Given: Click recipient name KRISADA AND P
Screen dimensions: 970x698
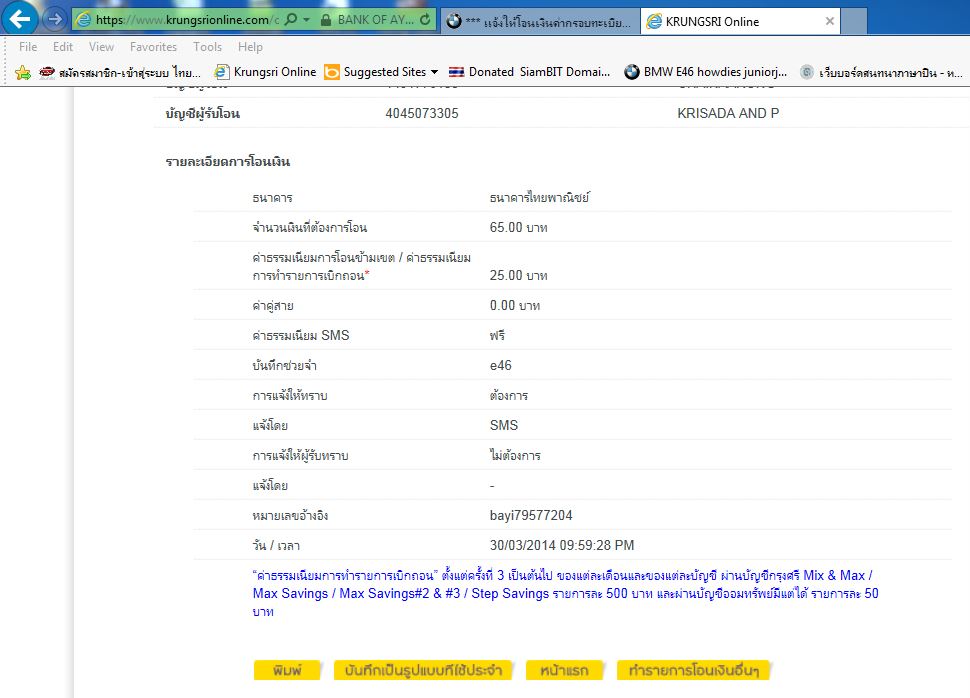Looking at the screenshot, I should tap(728, 113).
